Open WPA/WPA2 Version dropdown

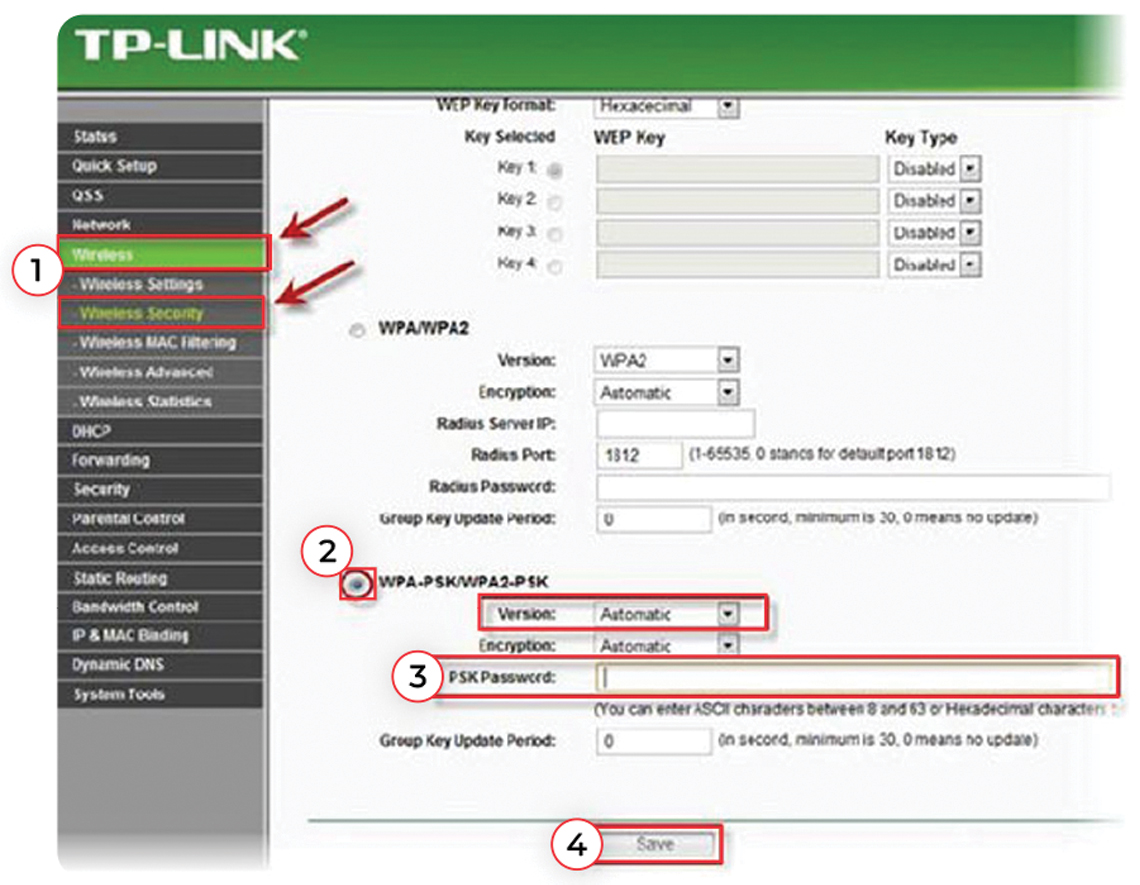pos(667,360)
